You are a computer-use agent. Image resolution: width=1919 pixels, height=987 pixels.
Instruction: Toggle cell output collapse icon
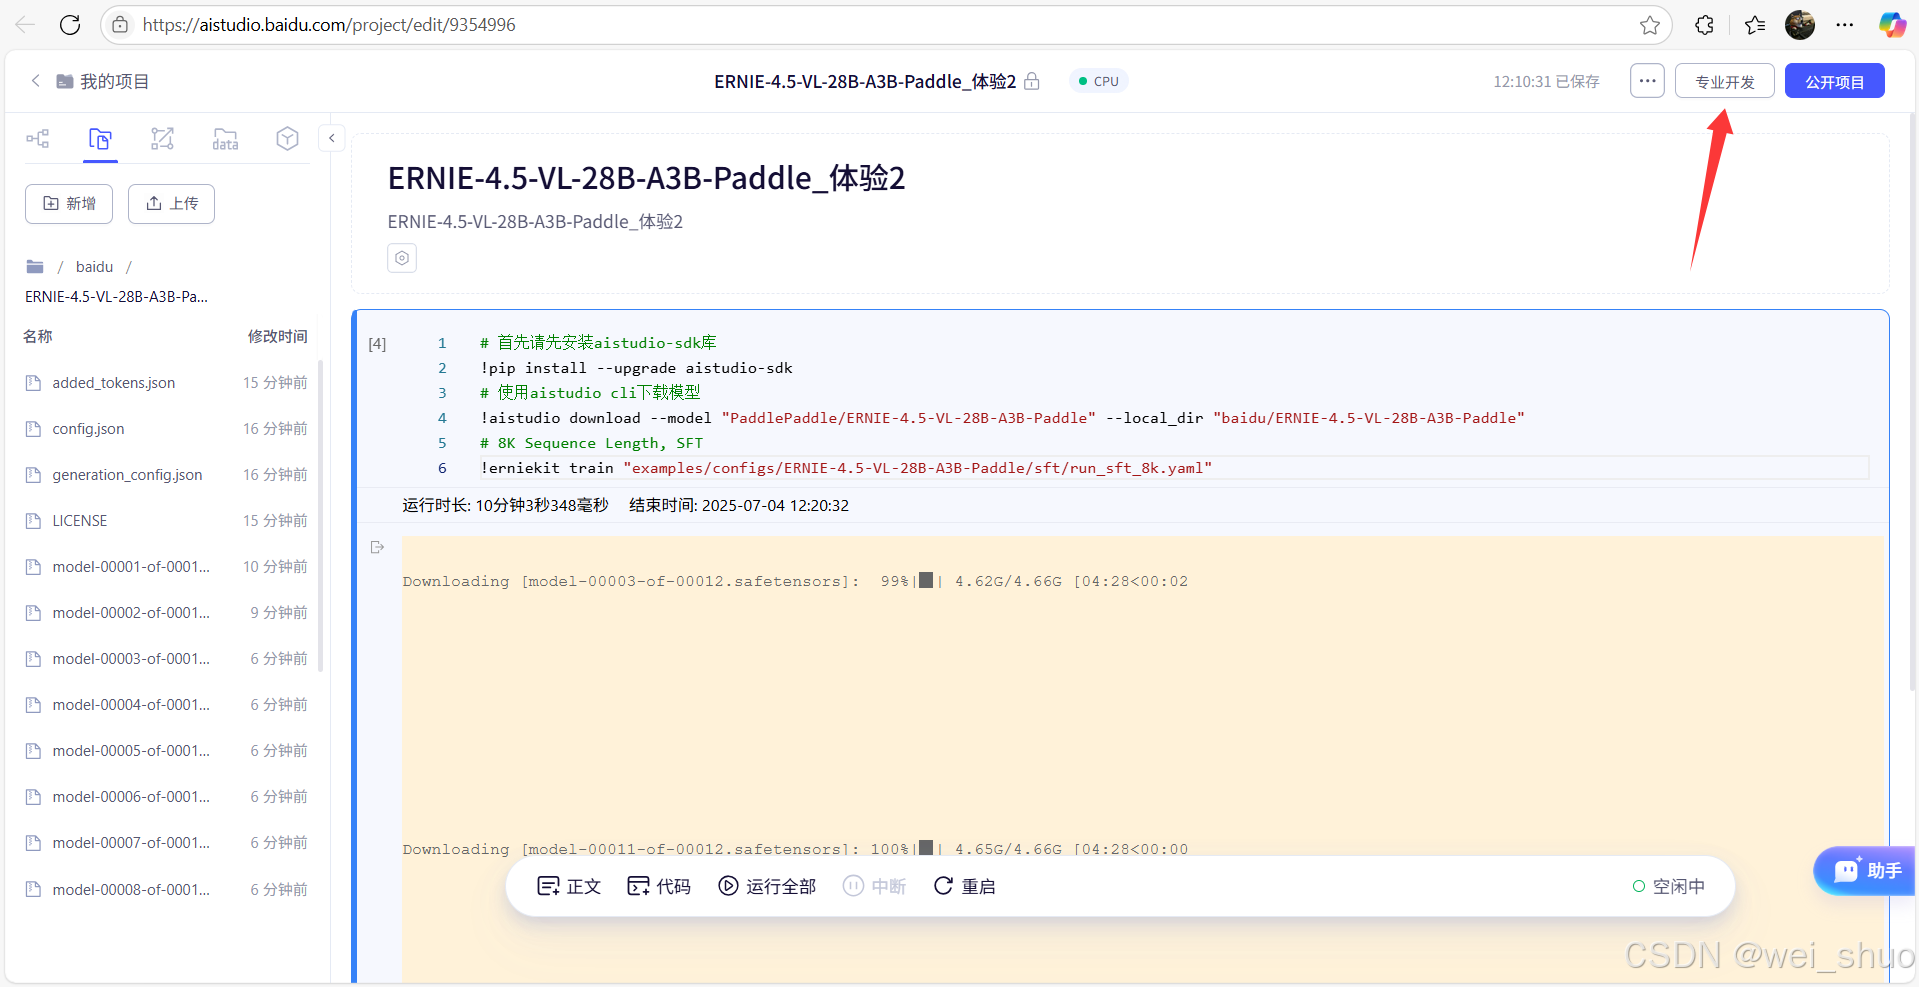point(377,547)
